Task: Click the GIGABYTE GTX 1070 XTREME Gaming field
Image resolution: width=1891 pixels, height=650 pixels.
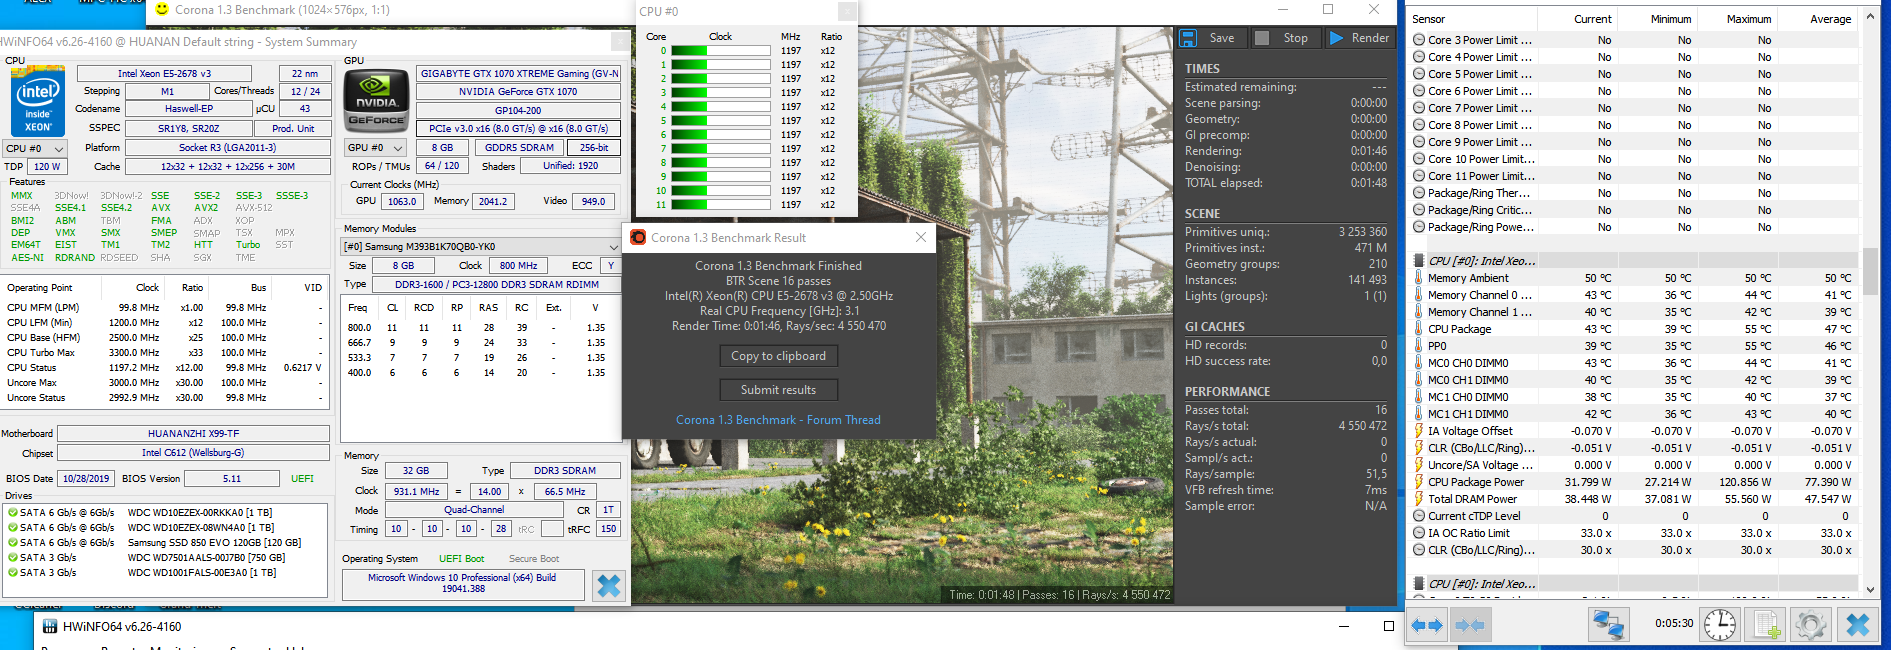Action: [518, 73]
